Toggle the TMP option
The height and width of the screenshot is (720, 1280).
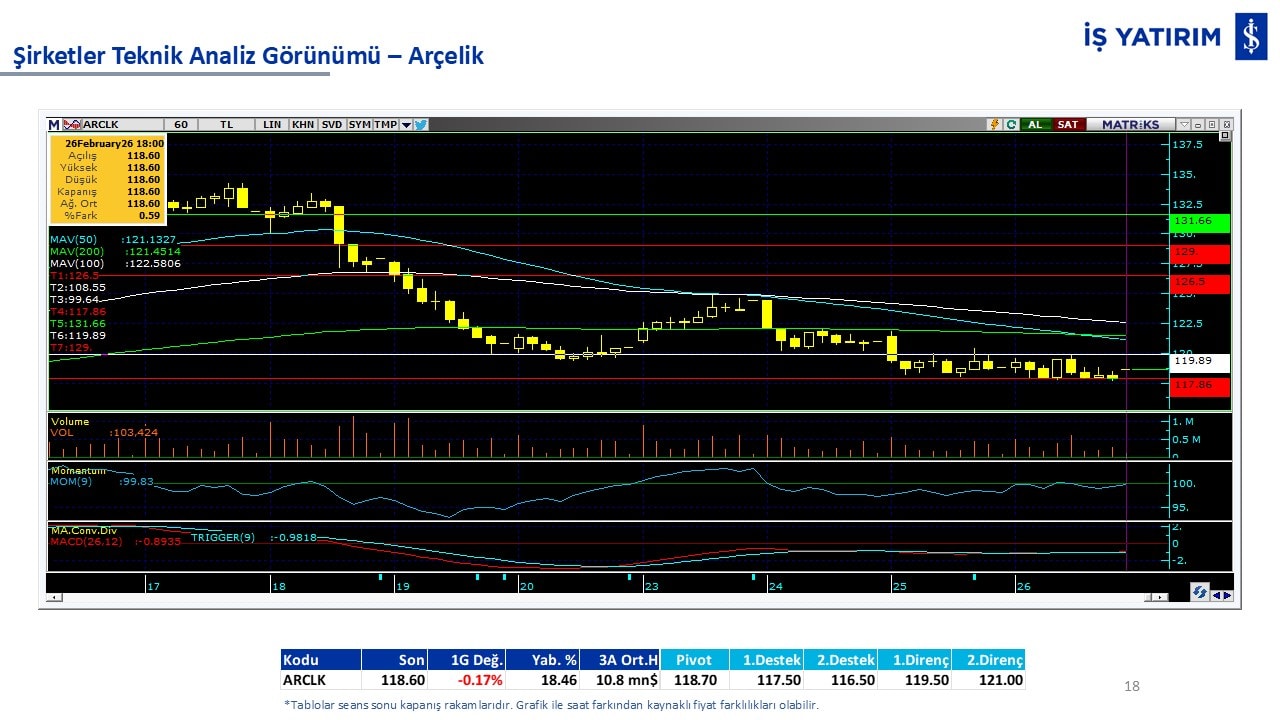pos(385,125)
